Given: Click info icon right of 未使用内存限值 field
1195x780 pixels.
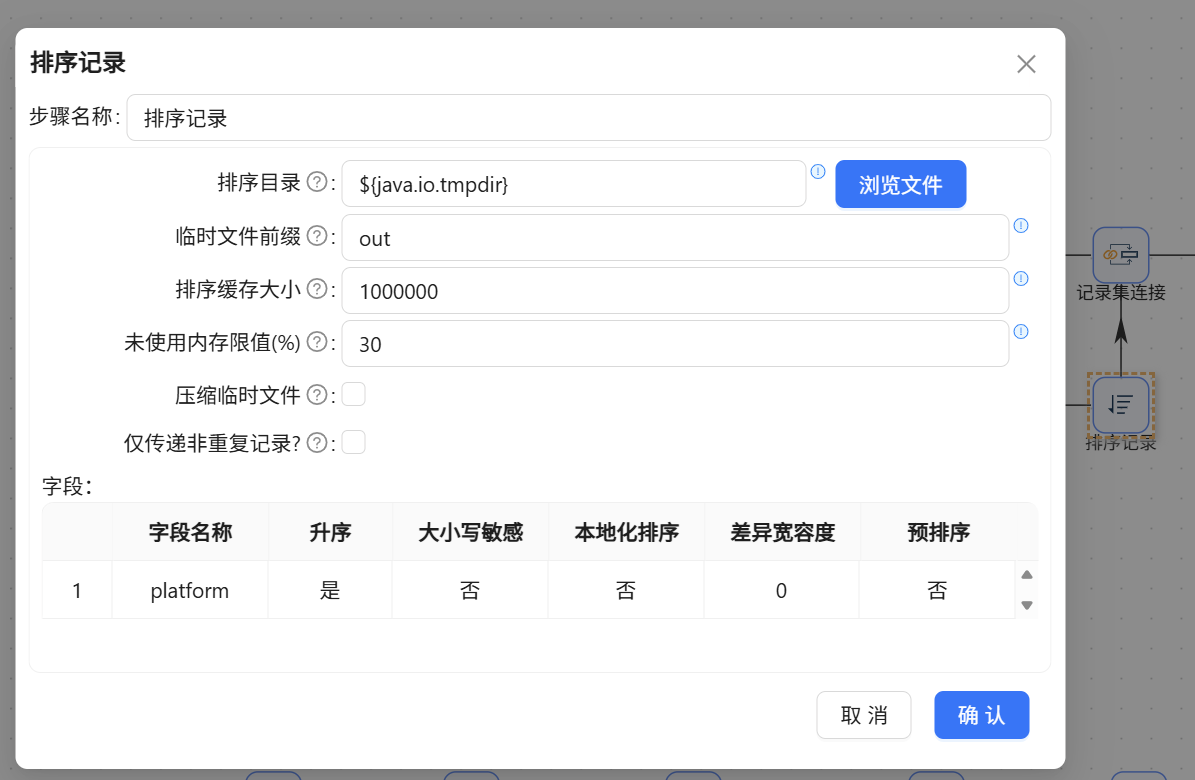Looking at the screenshot, I should tap(1021, 332).
